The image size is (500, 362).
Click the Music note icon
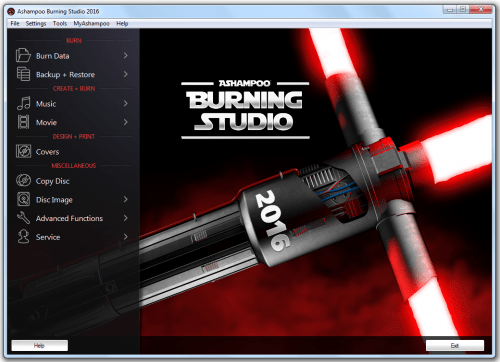pos(23,103)
